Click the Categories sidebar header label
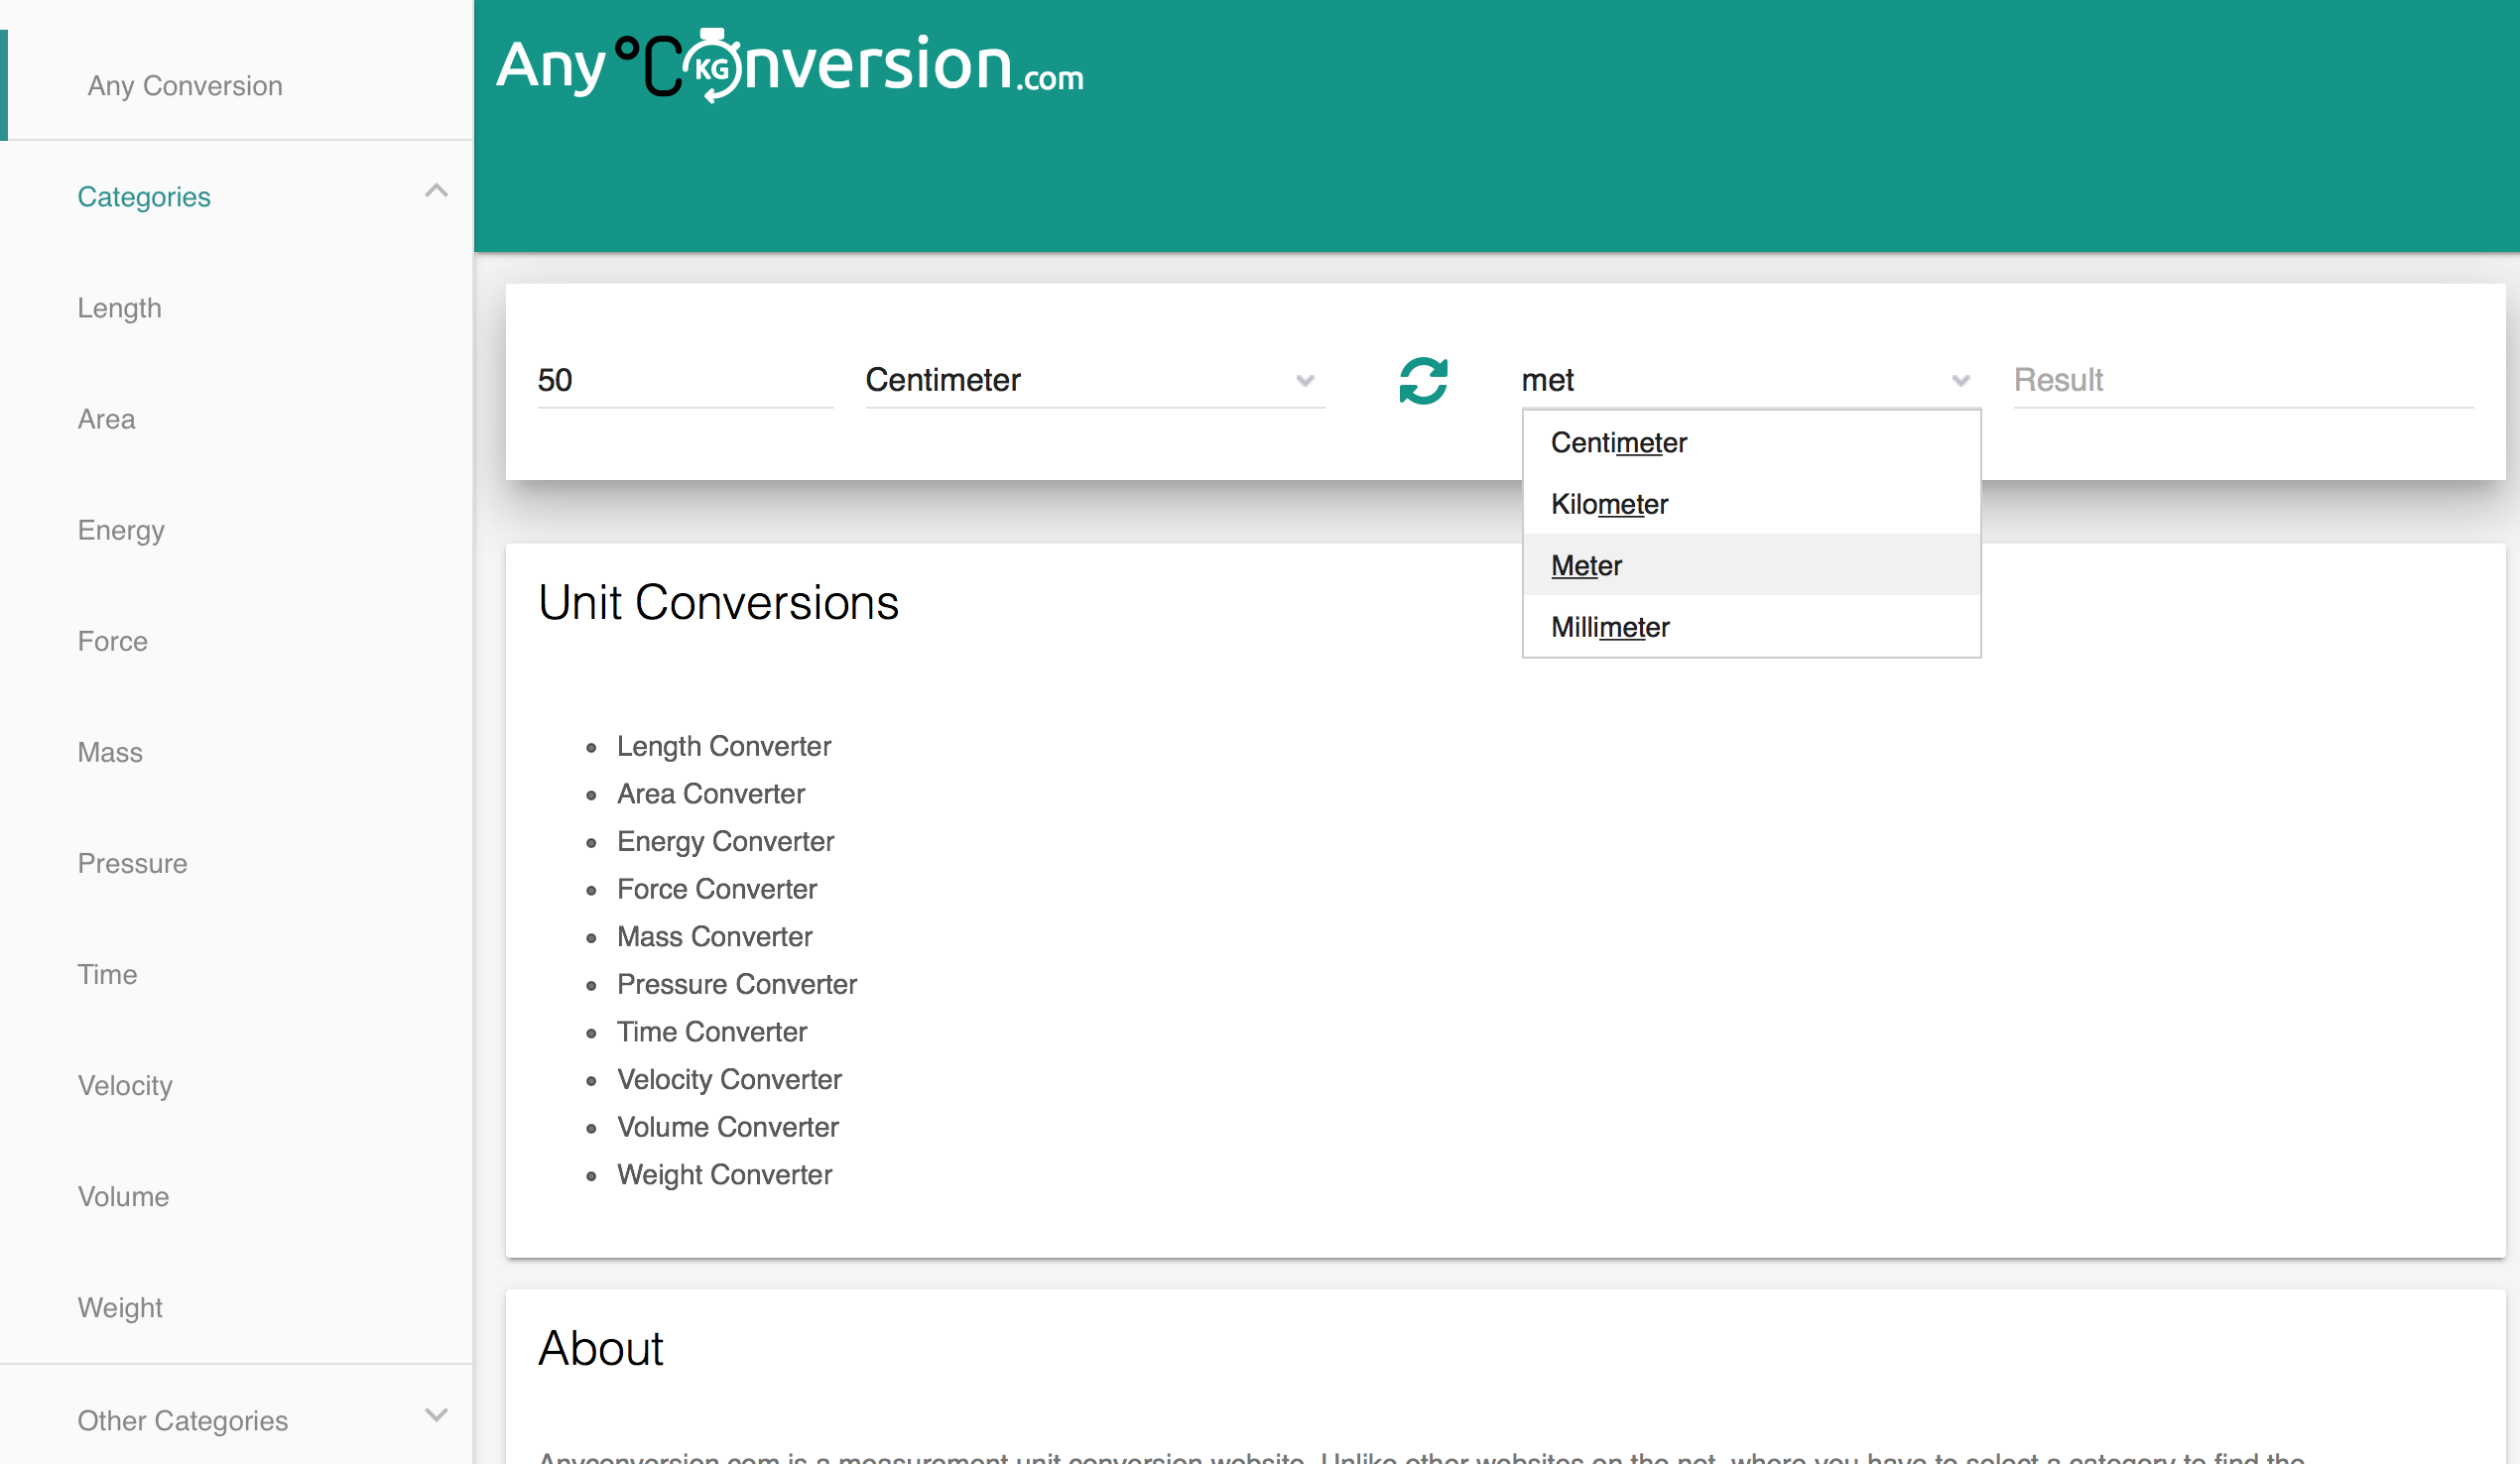Viewport: 2520px width, 1464px height. click(144, 197)
